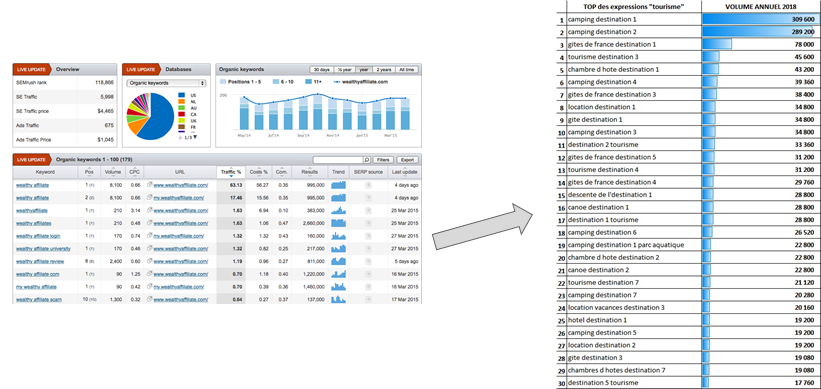
Task: Select the All time range toggle
Action: click(407, 70)
